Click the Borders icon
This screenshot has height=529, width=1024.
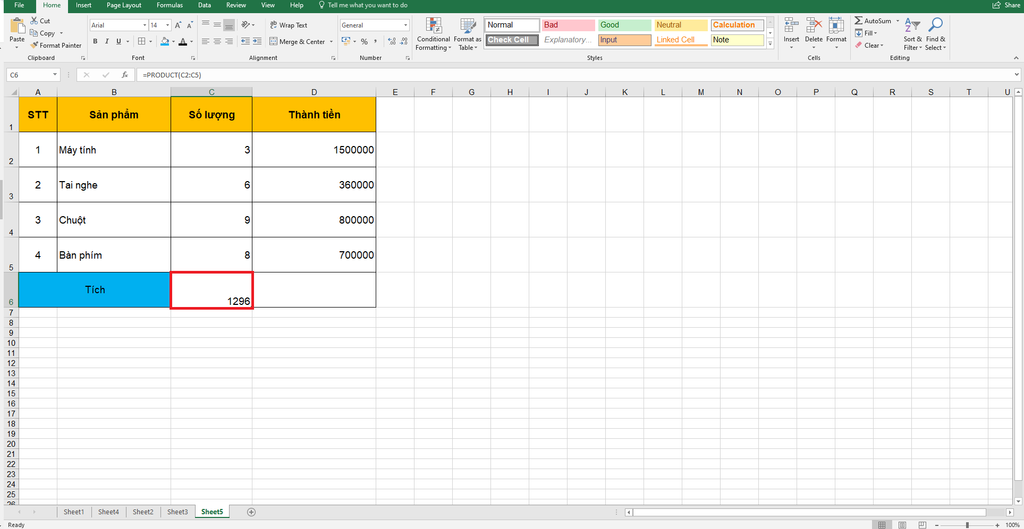coord(142,41)
